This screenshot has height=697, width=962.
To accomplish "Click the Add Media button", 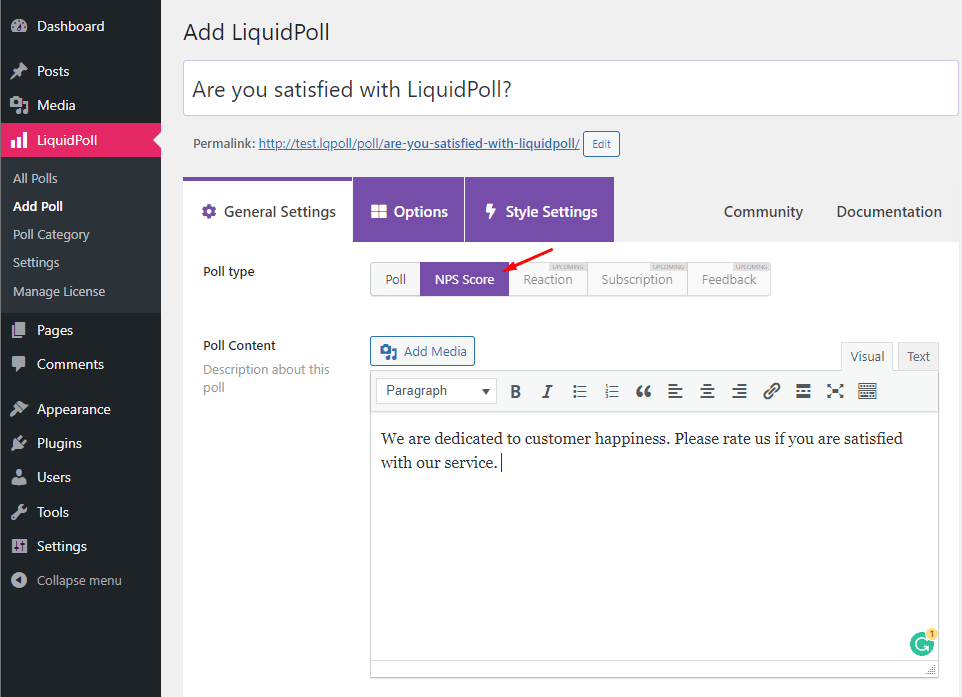I will [x=423, y=351].
